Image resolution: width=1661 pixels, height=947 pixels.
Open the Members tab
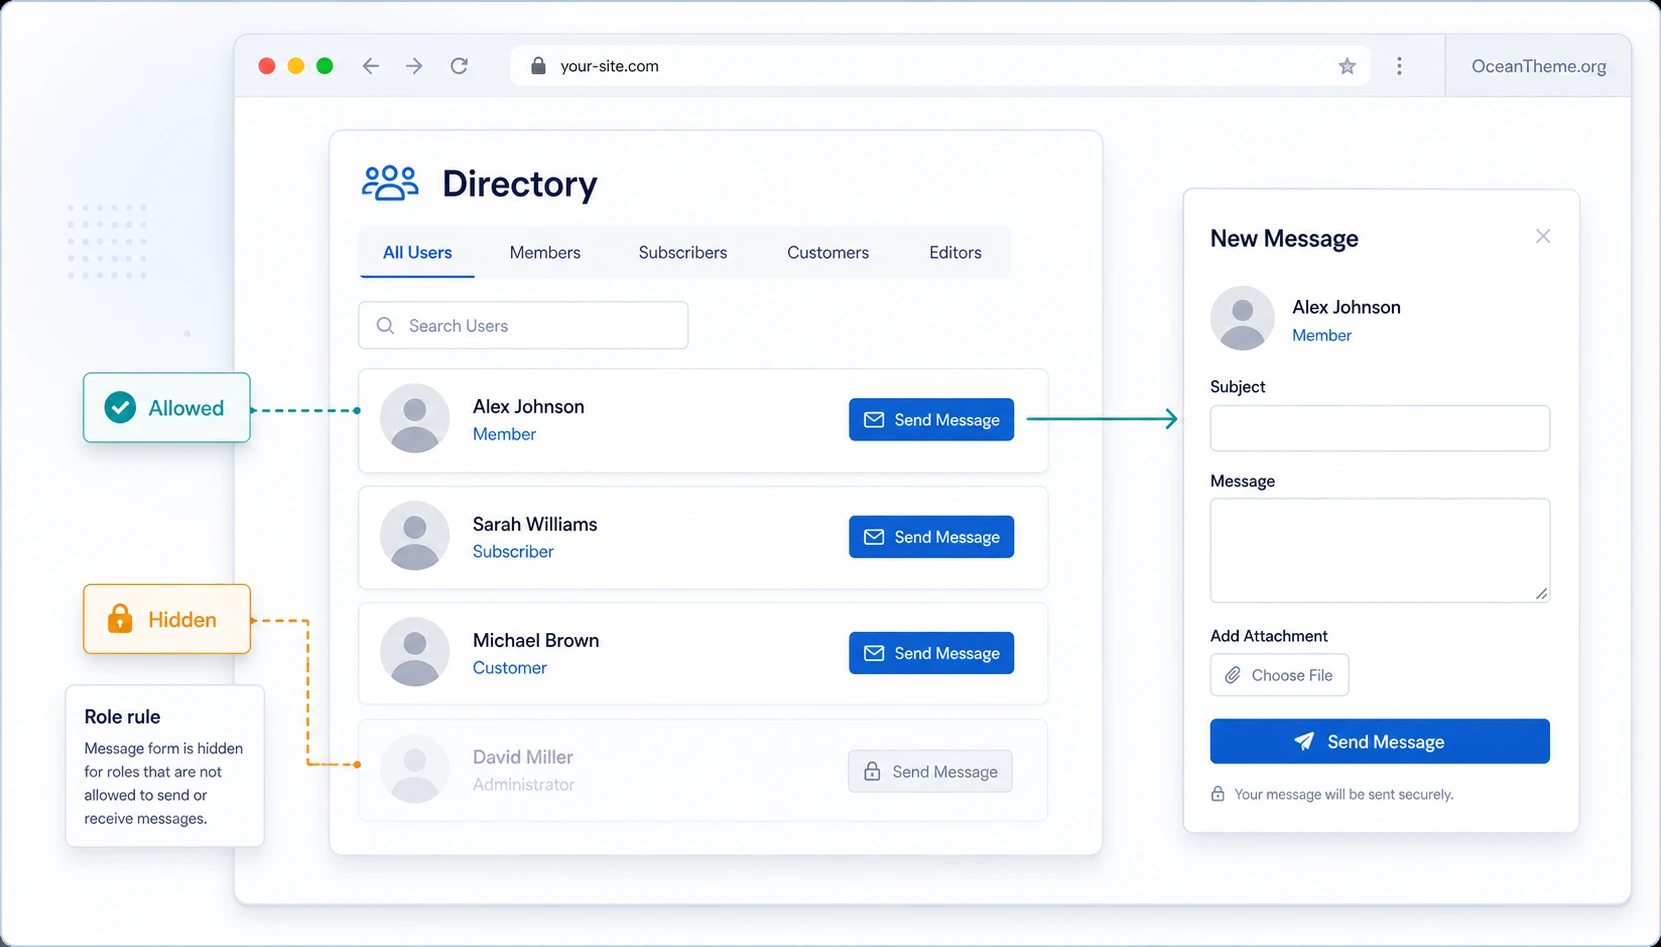(545, 253)
